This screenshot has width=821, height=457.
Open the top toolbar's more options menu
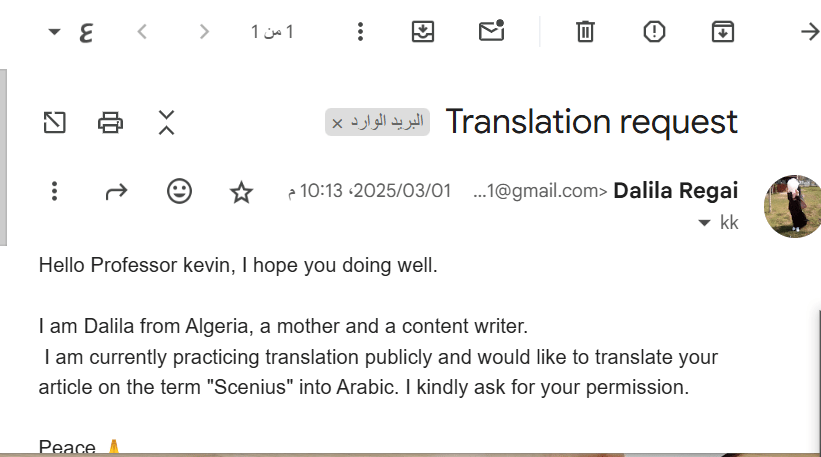tap(361, 32)
